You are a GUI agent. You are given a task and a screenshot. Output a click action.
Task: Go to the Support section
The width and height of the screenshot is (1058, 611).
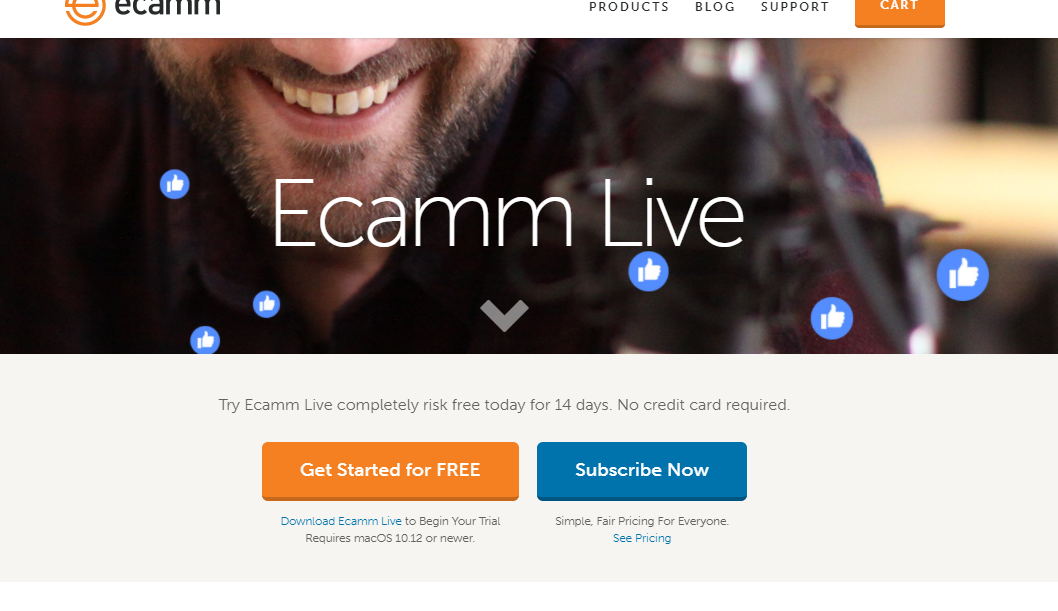[x=795, y=7]
